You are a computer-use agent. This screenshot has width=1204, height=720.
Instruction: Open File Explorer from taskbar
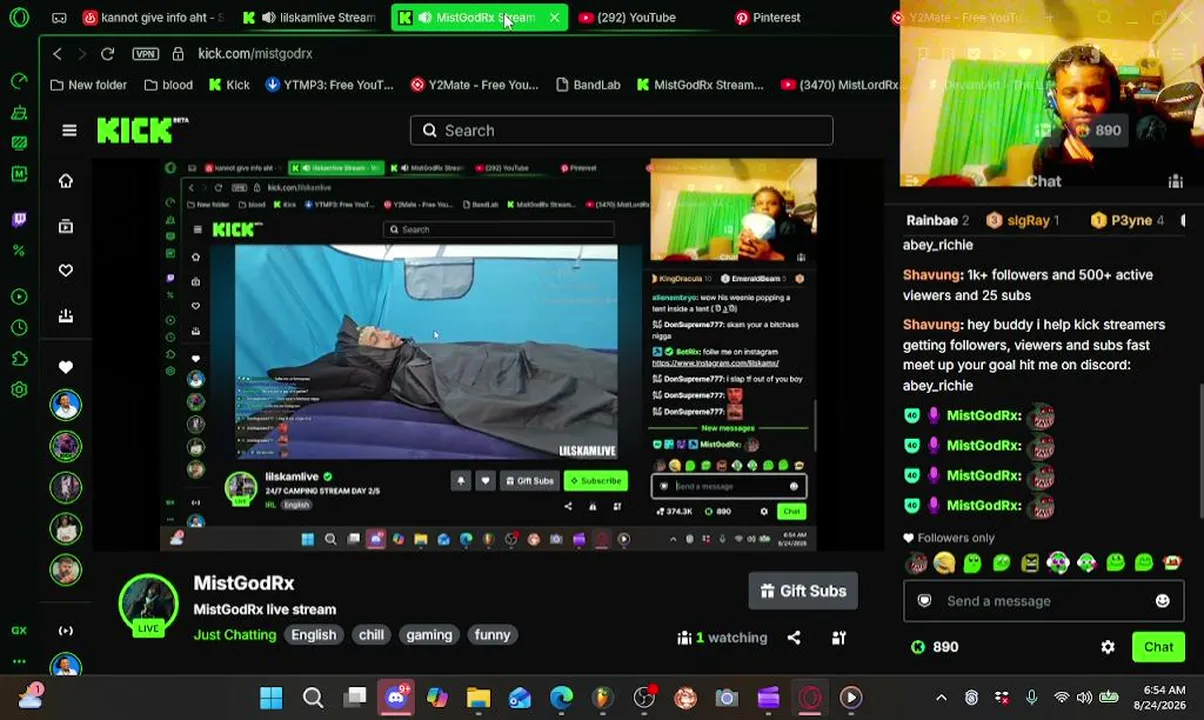tap(478, 698)
